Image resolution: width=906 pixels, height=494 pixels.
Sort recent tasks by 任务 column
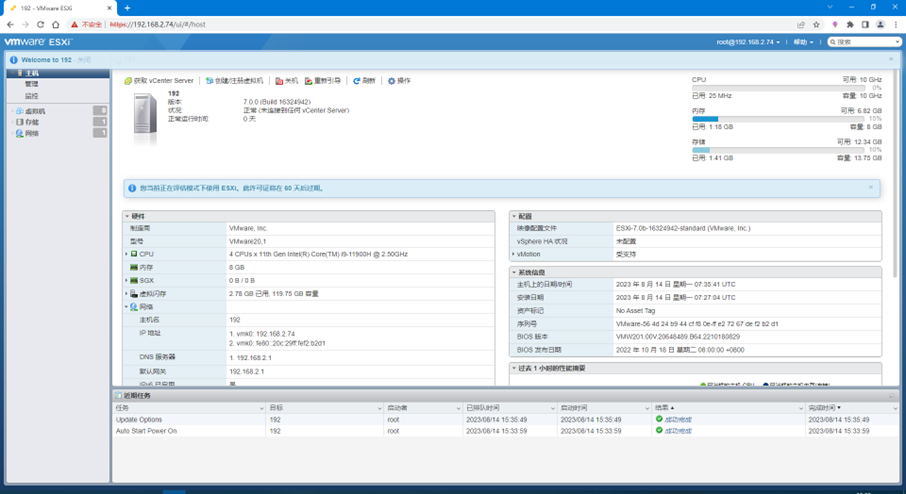189,408
